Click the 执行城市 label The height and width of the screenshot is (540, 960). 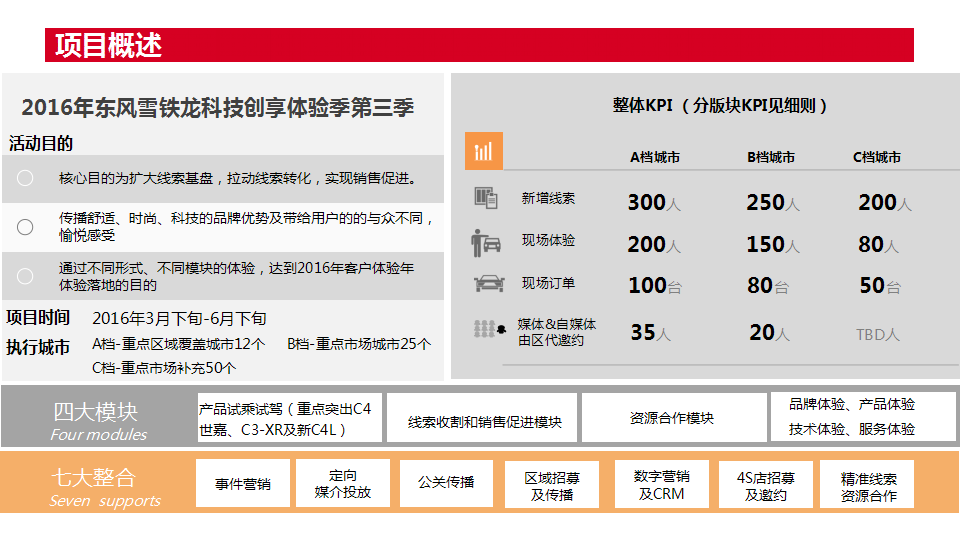pyautogui.click(x=38, y=347)
